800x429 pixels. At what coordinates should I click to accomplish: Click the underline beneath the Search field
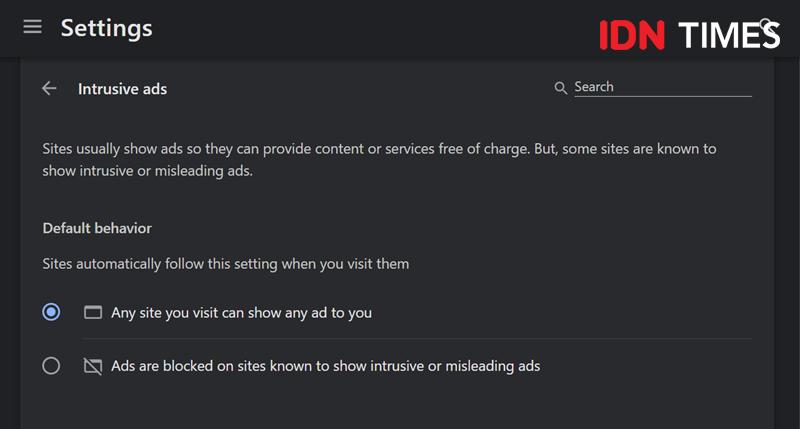coord(663,96)
